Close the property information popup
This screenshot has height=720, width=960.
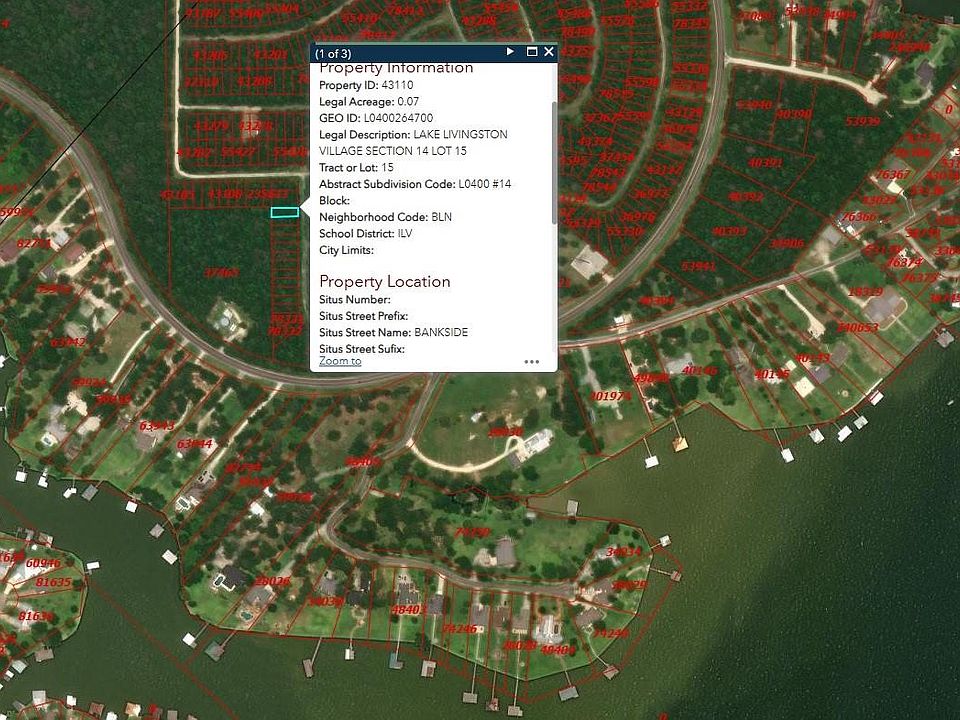tap(549, 52)
